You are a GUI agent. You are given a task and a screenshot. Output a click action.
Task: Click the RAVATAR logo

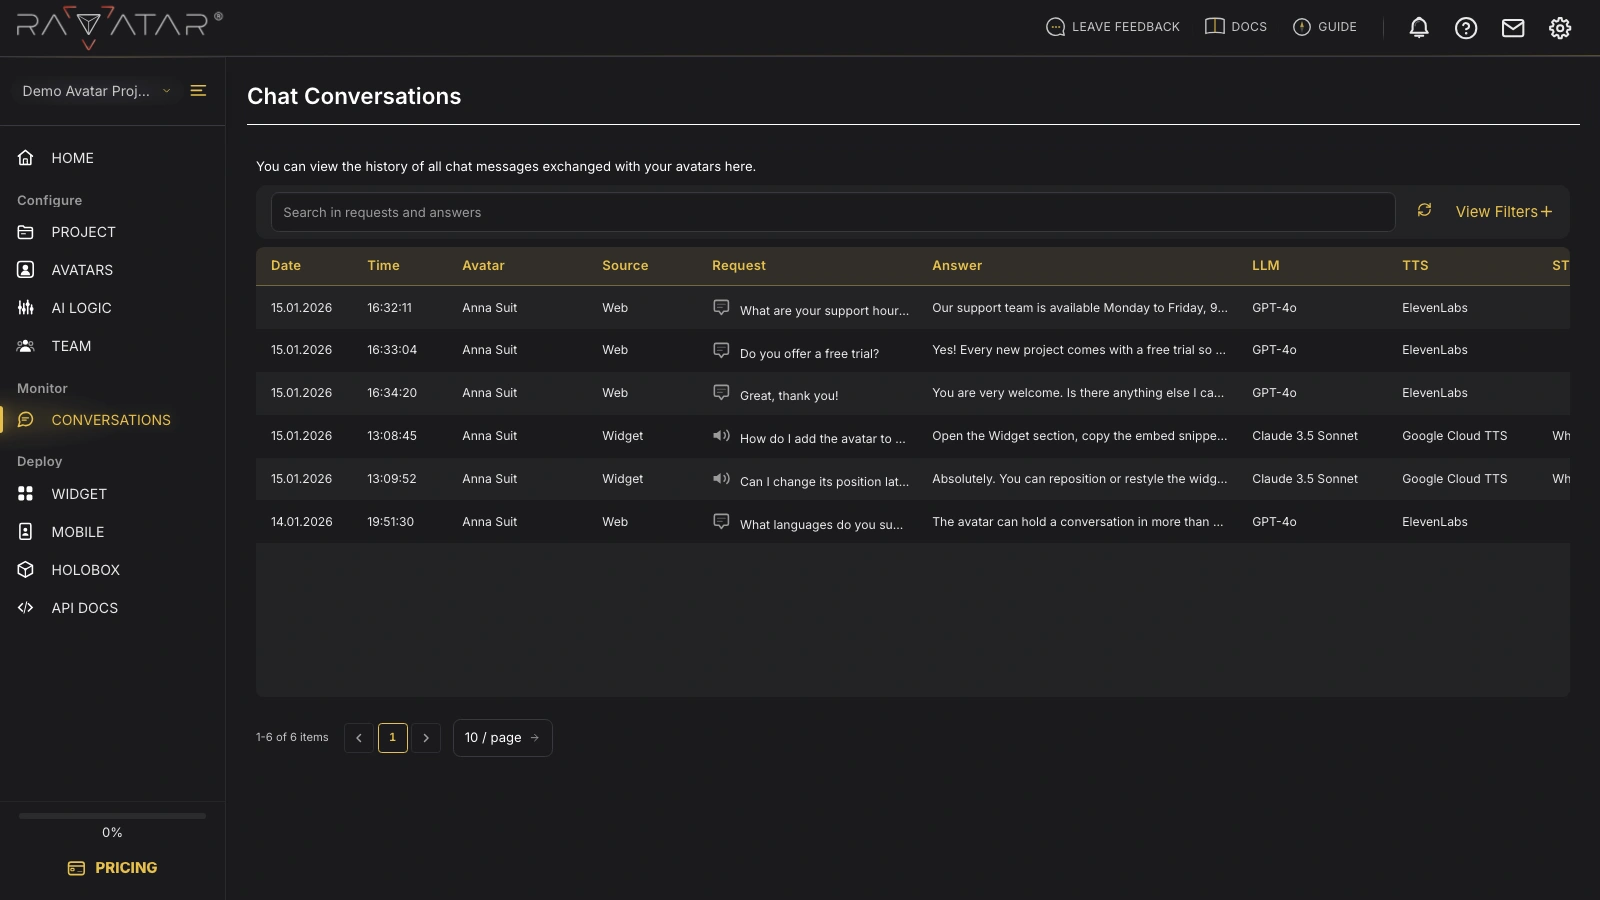pos(119,27)
